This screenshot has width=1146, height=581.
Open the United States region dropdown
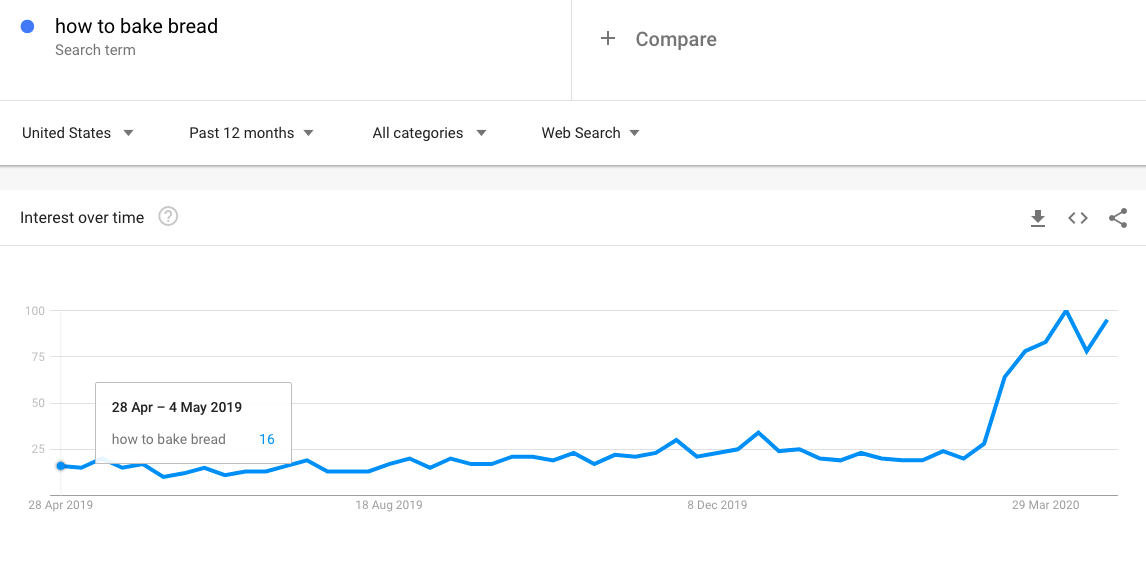tap(77, 133)
